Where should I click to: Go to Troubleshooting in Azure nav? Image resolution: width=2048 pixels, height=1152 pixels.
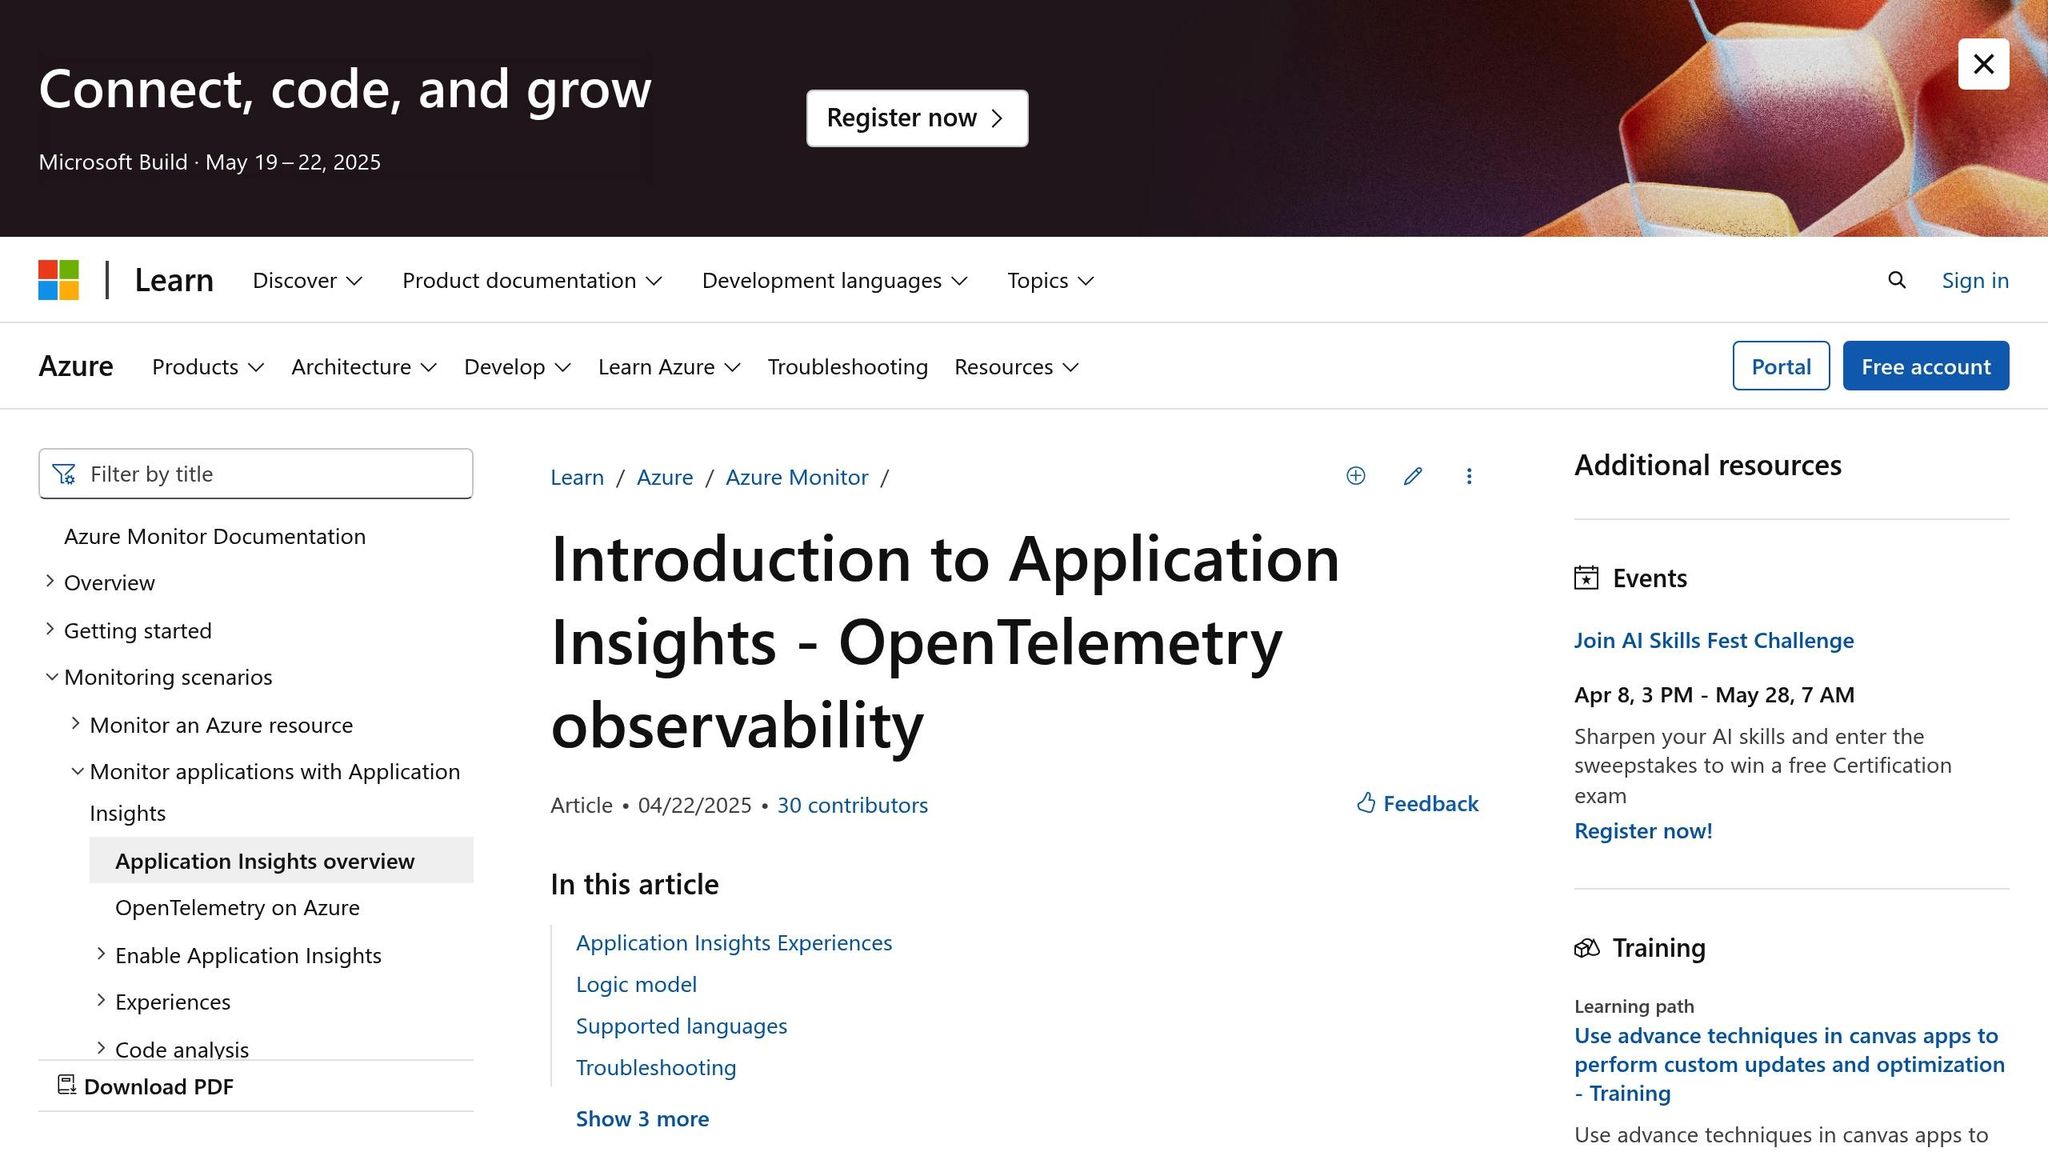(x=847, y=367)
